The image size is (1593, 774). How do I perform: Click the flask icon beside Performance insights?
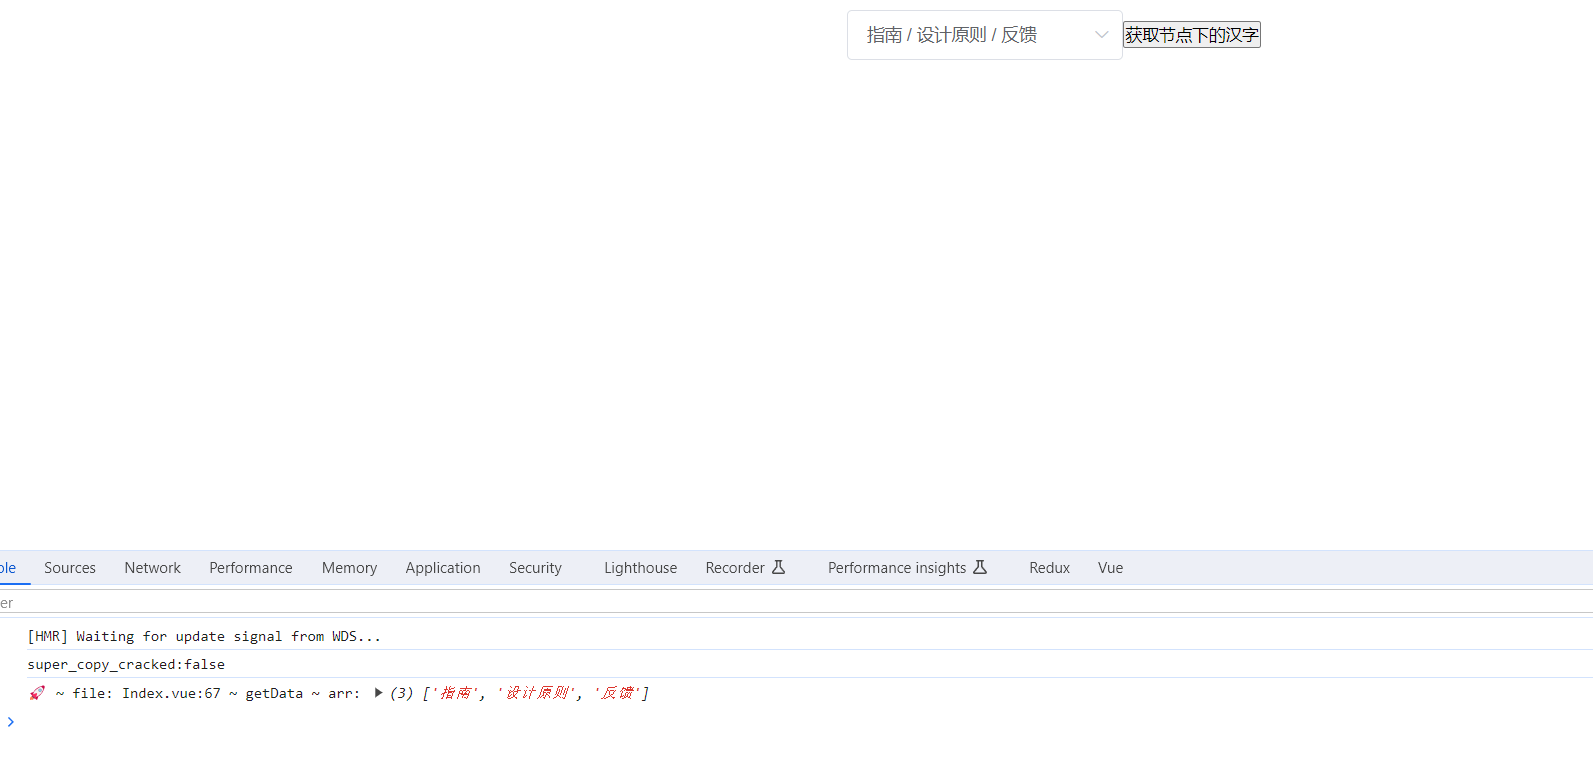[980, 567]
